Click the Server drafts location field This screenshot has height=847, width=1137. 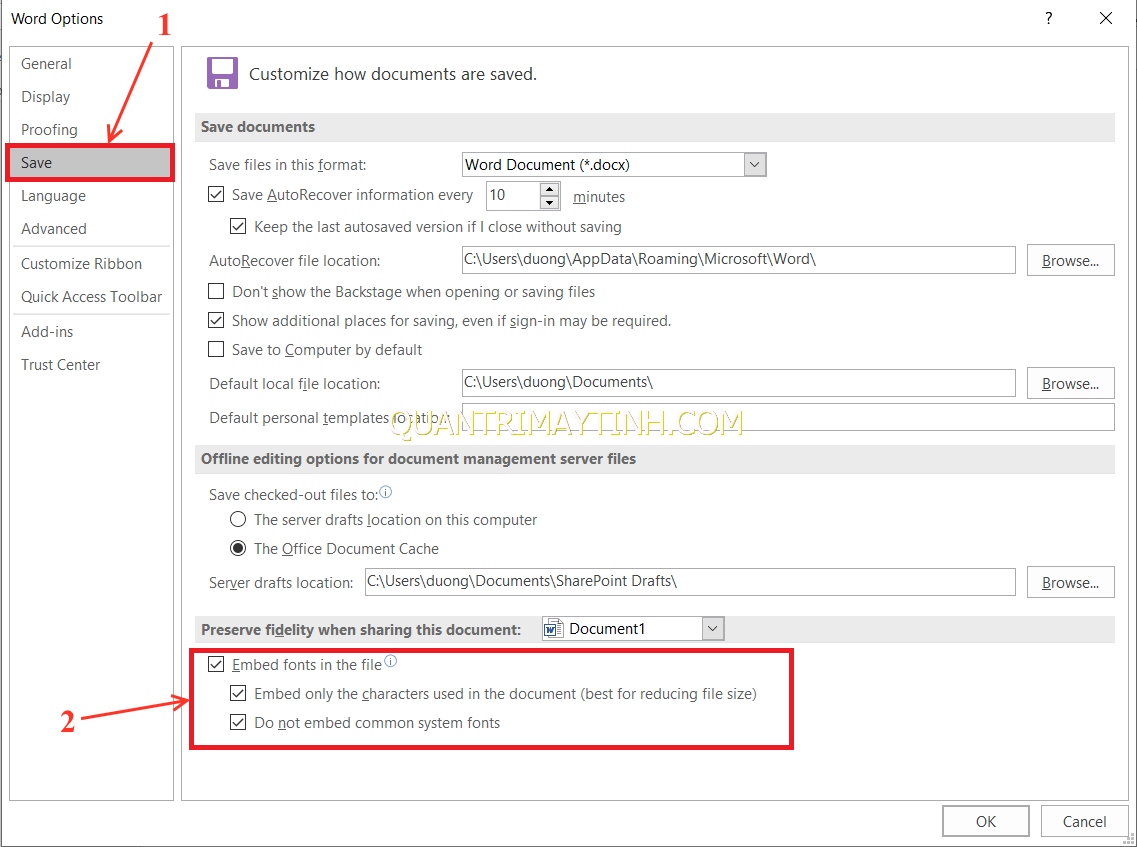(x=690, y=582)
